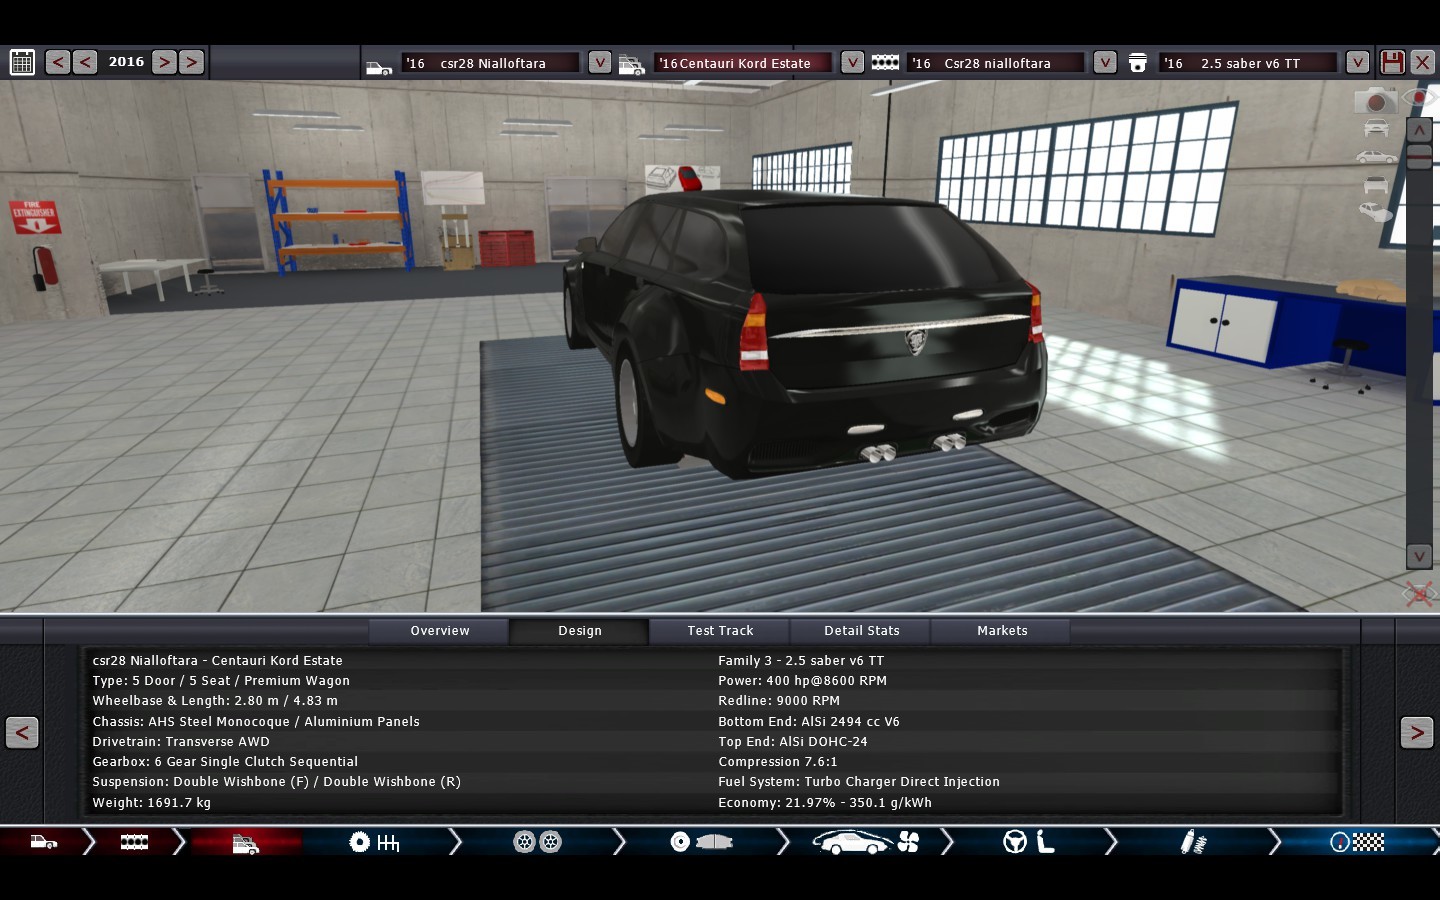
Task: Select the aerodynamics and cooling step
Action: pyautogui.click(x=865, y=843)
